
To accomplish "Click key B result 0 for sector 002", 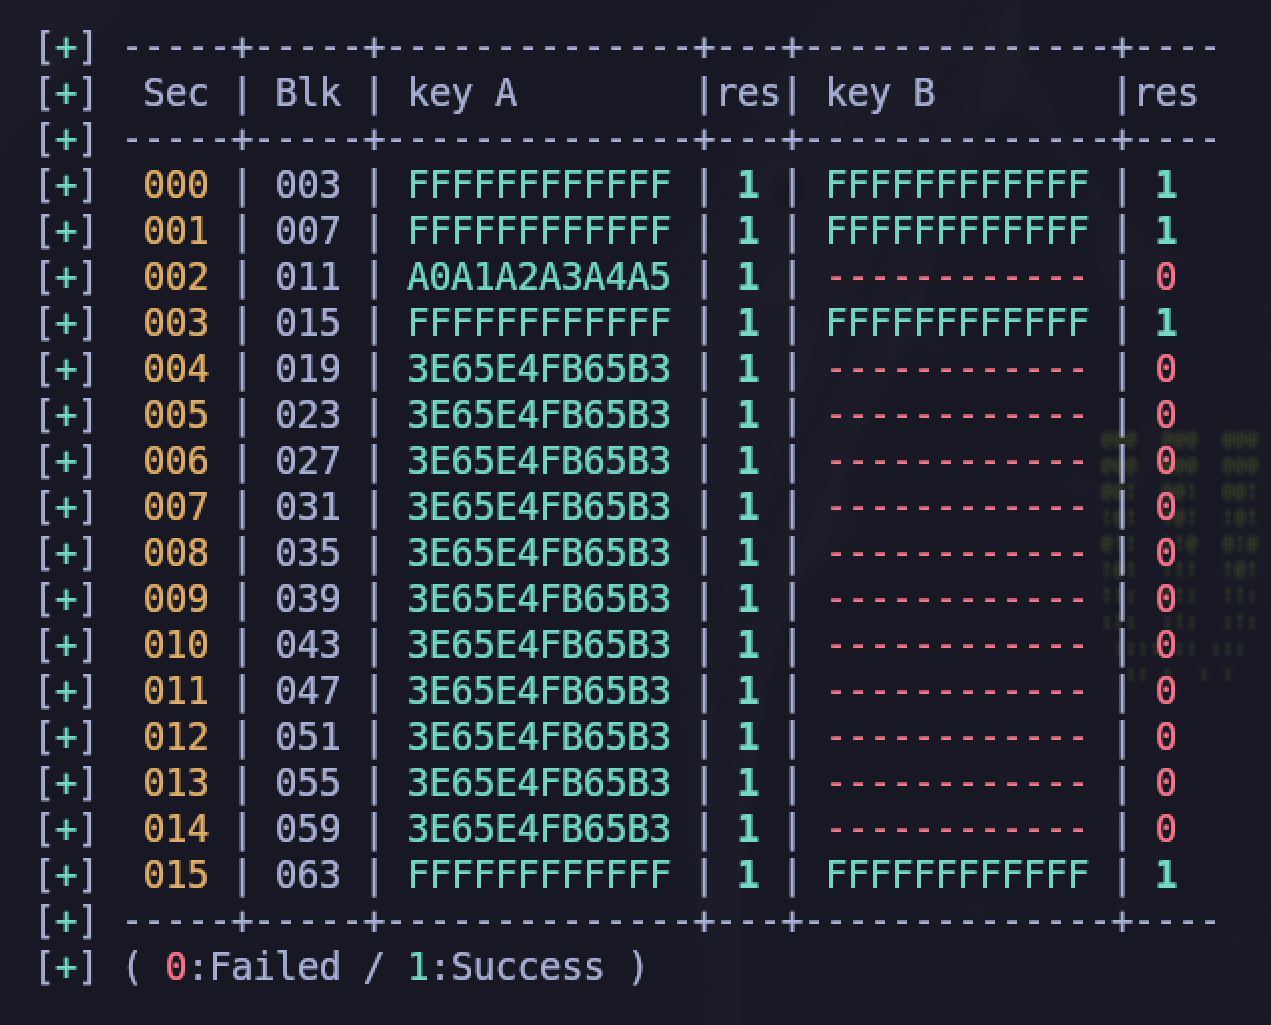I will (x=1165, y=277).
